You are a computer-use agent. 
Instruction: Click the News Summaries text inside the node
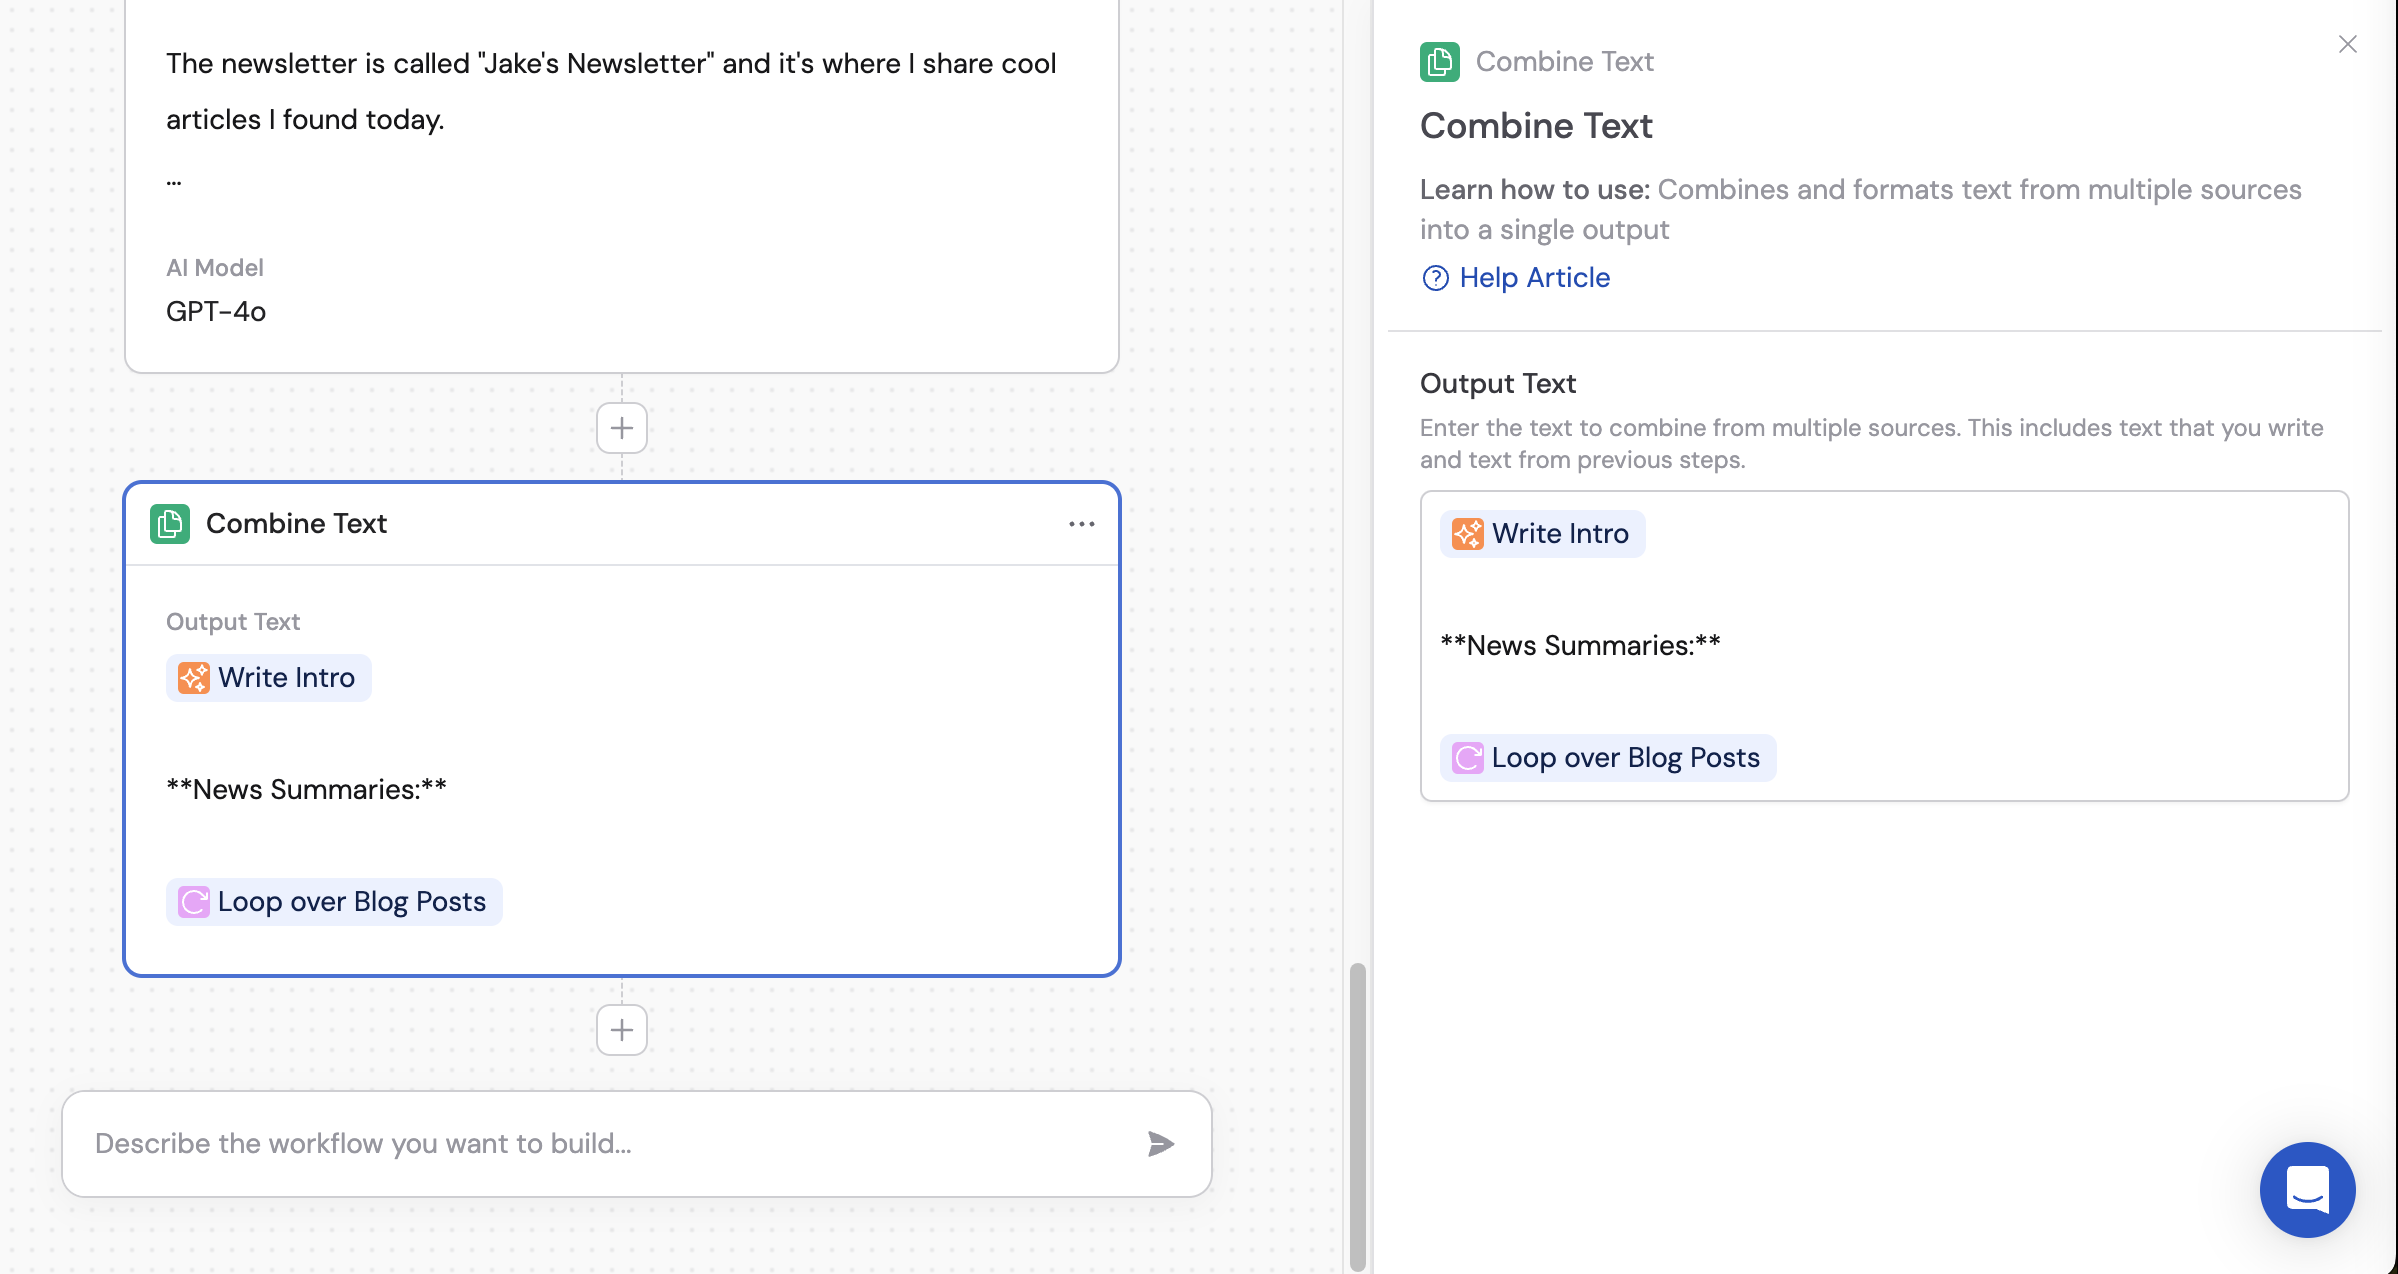tap(306, 789)
